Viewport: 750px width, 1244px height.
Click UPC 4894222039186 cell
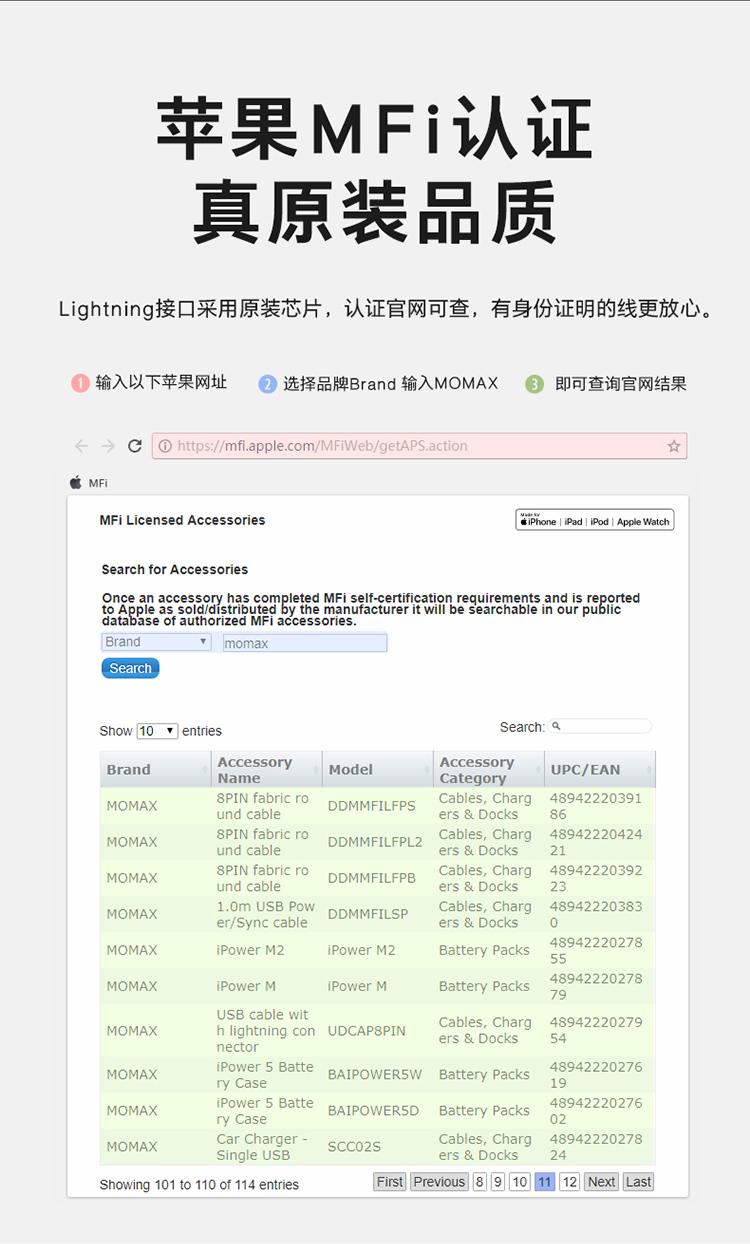596,806
